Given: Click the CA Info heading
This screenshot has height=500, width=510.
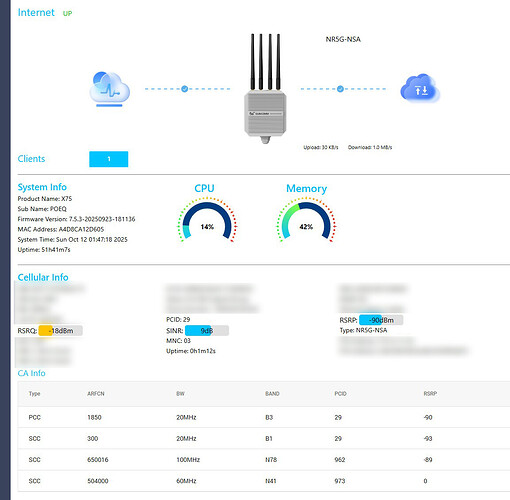Looking at the screenshot, I should click(31, 373).
